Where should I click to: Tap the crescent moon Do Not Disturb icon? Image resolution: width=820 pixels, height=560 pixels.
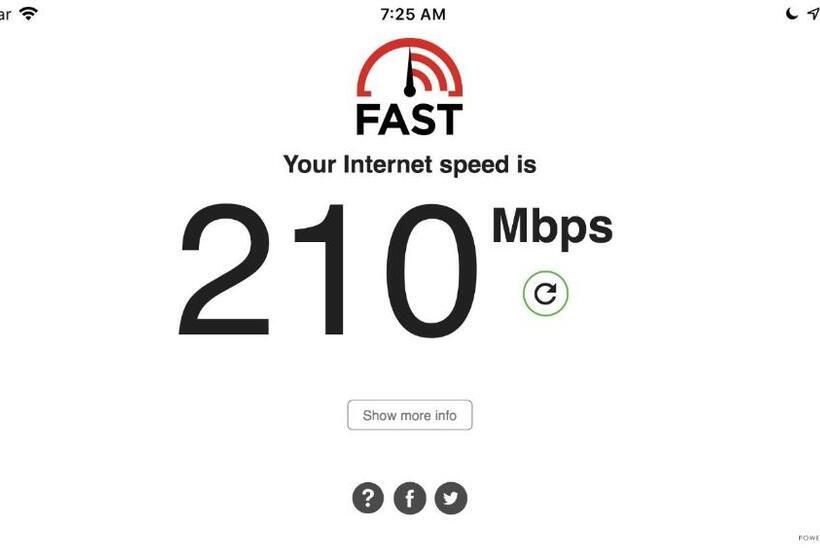pyautogui.click(x=792, y=14)
